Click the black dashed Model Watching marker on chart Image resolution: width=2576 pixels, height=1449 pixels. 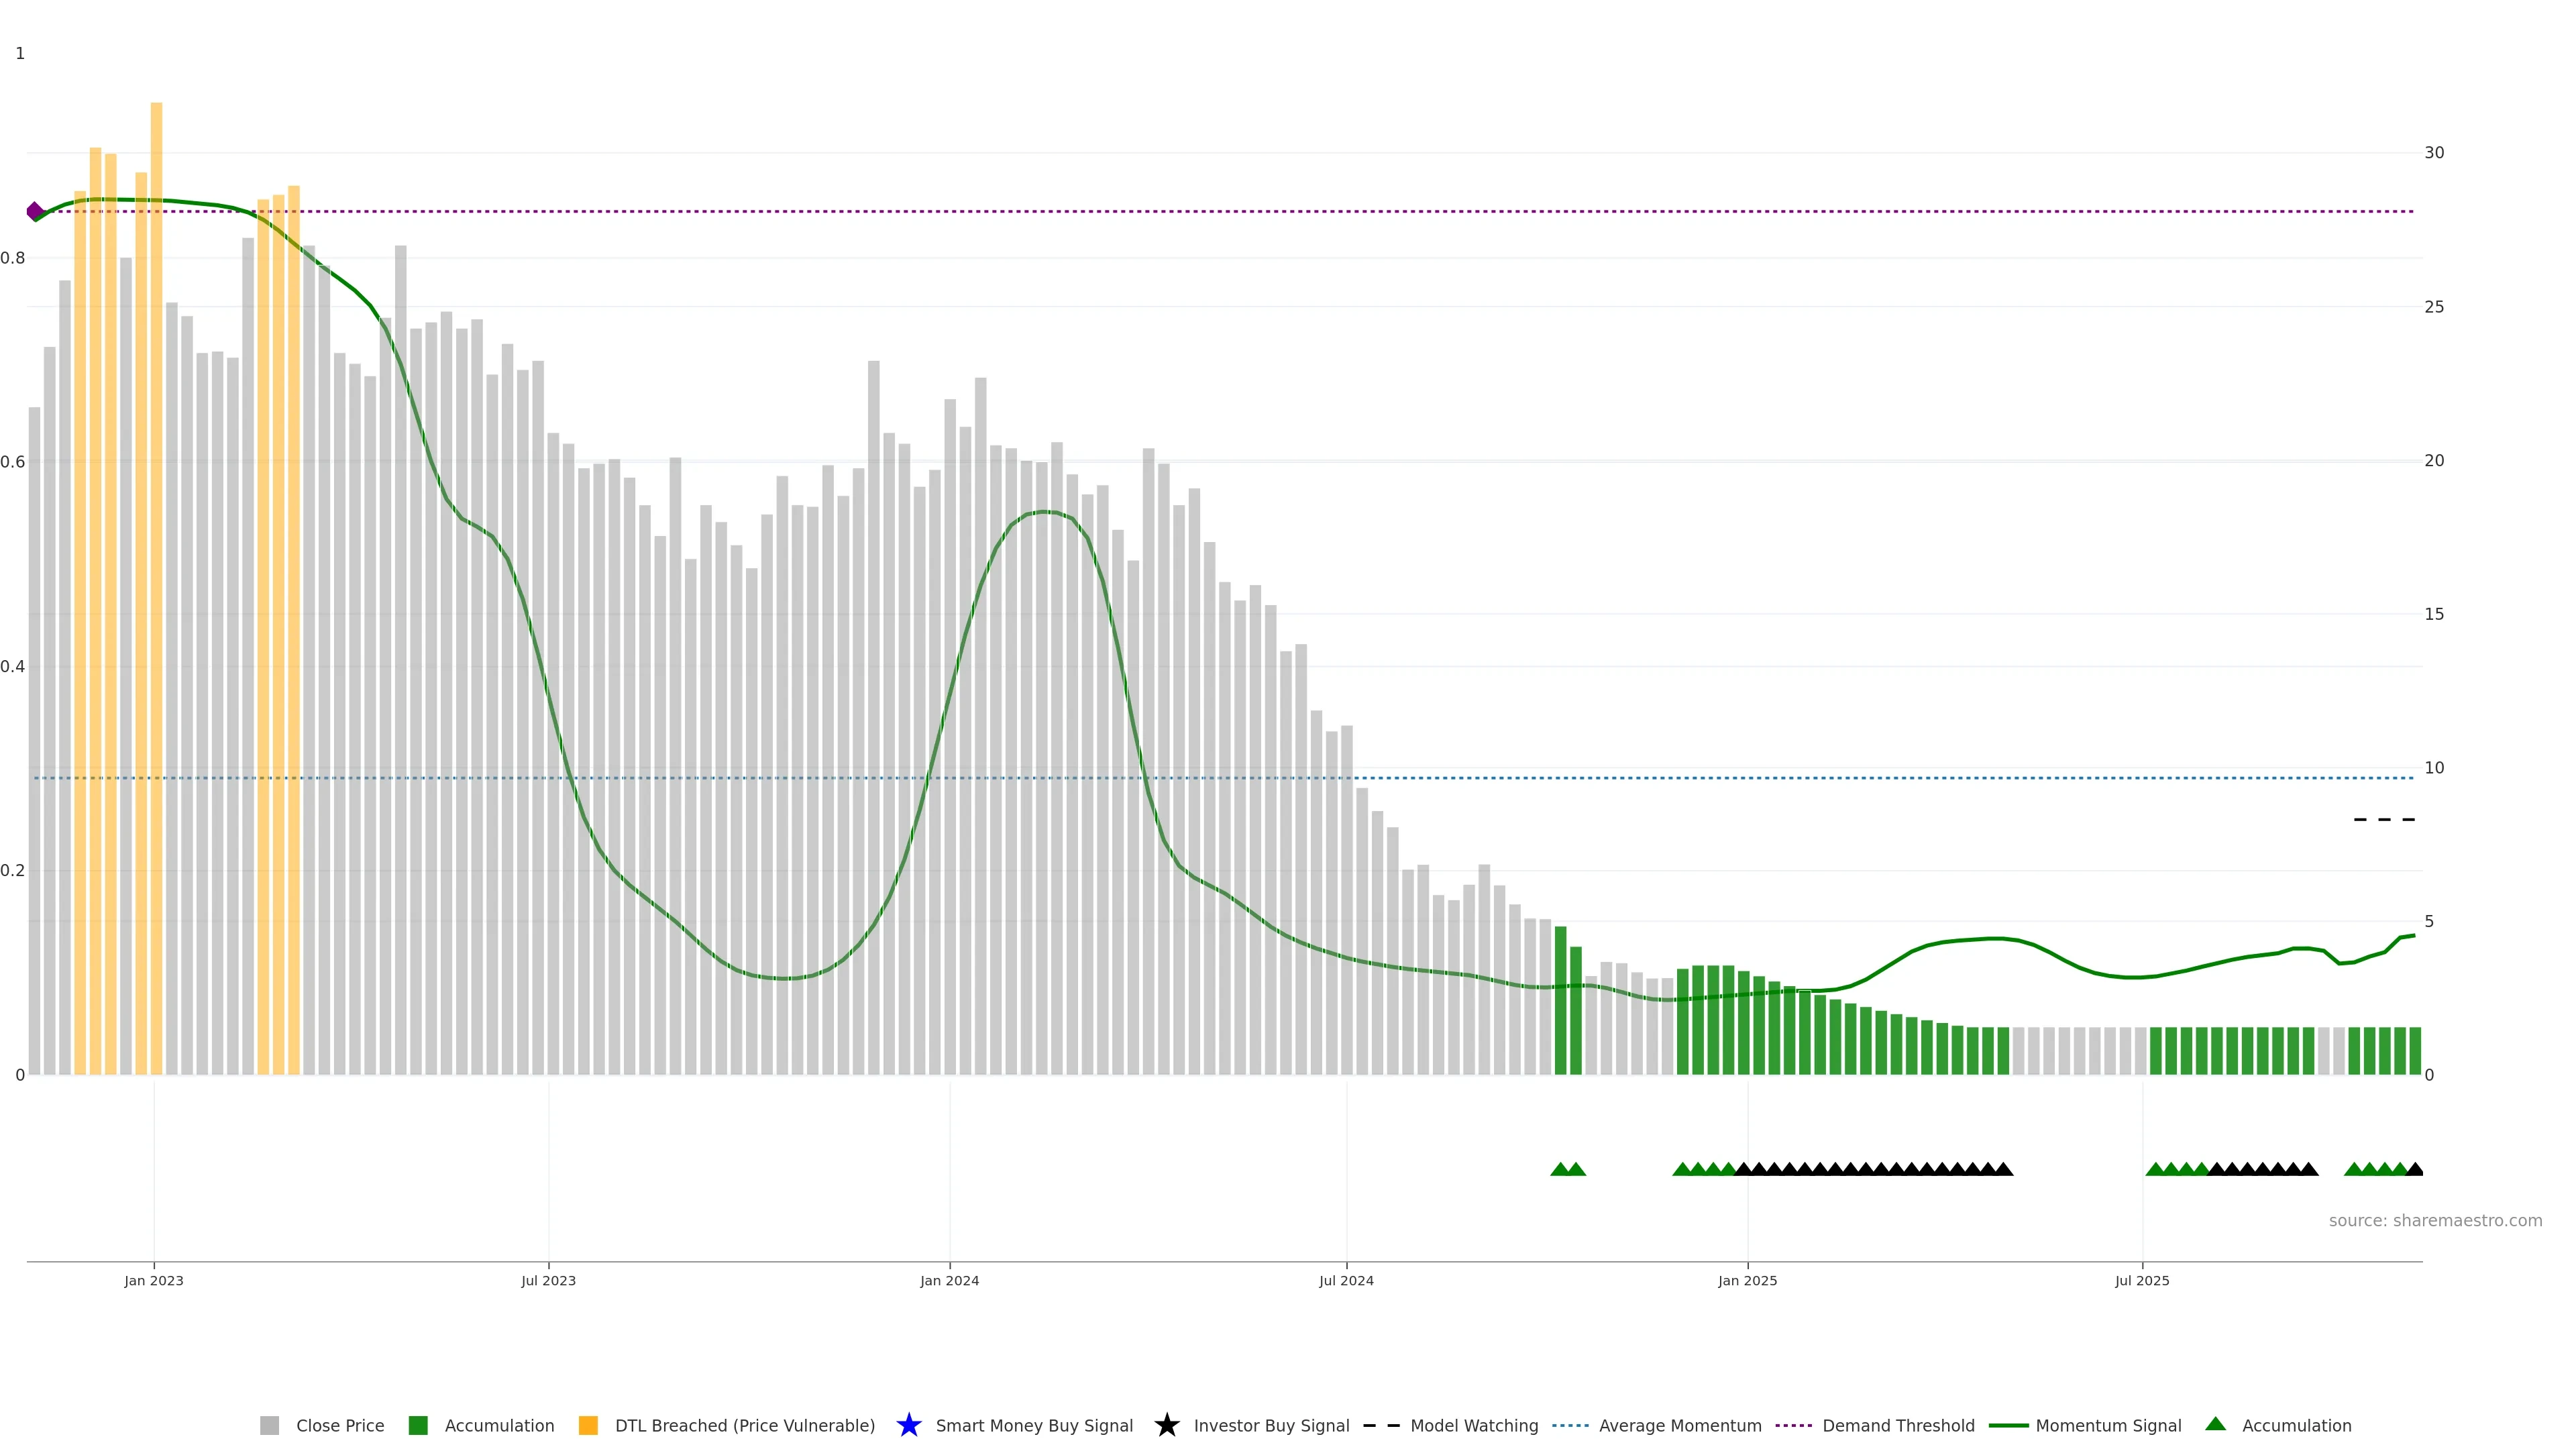point(2384,819)
